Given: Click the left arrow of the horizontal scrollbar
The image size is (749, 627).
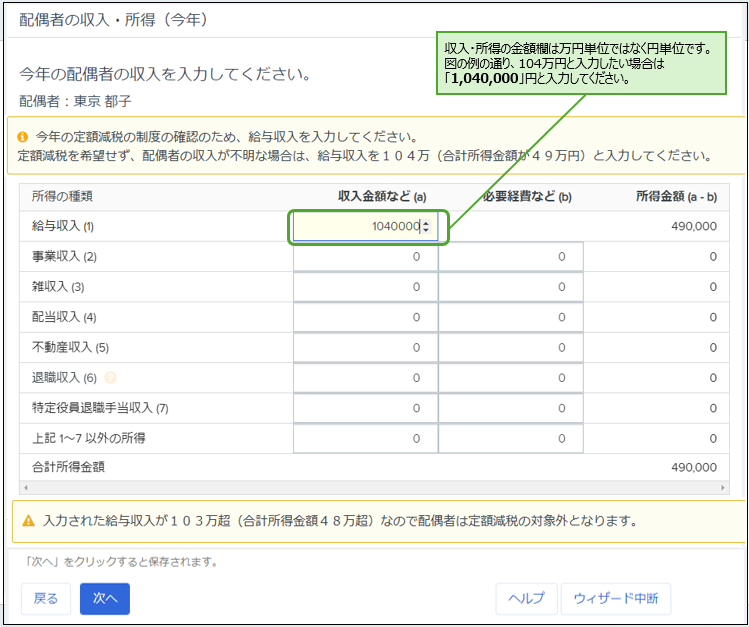Looking at the screenshot, I should 25,487.
